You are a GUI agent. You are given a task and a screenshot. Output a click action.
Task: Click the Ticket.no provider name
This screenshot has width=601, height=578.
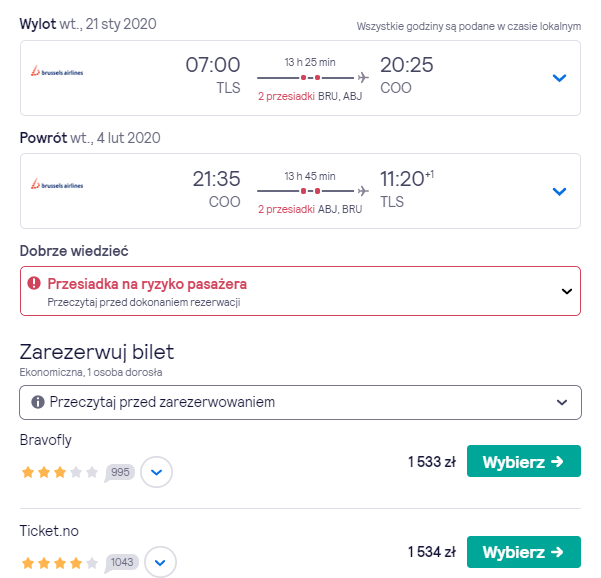click(49, 531)
